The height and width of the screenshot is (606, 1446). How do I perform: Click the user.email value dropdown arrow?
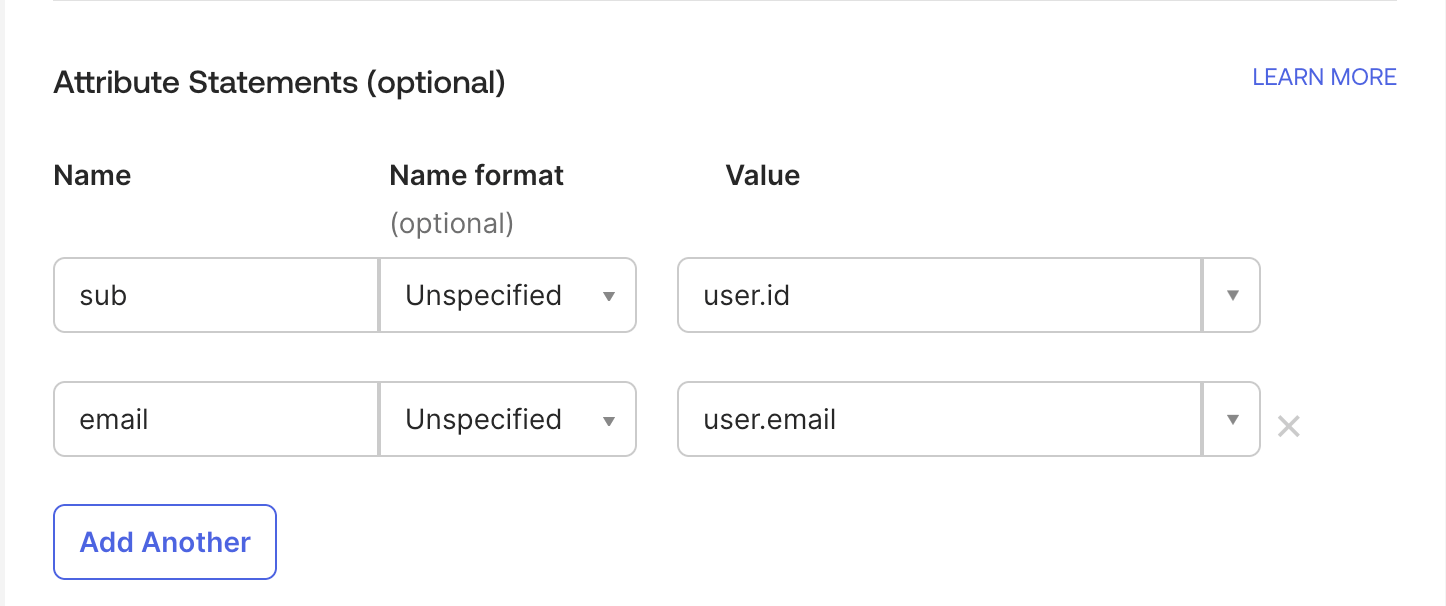[x=1231, y=419]
